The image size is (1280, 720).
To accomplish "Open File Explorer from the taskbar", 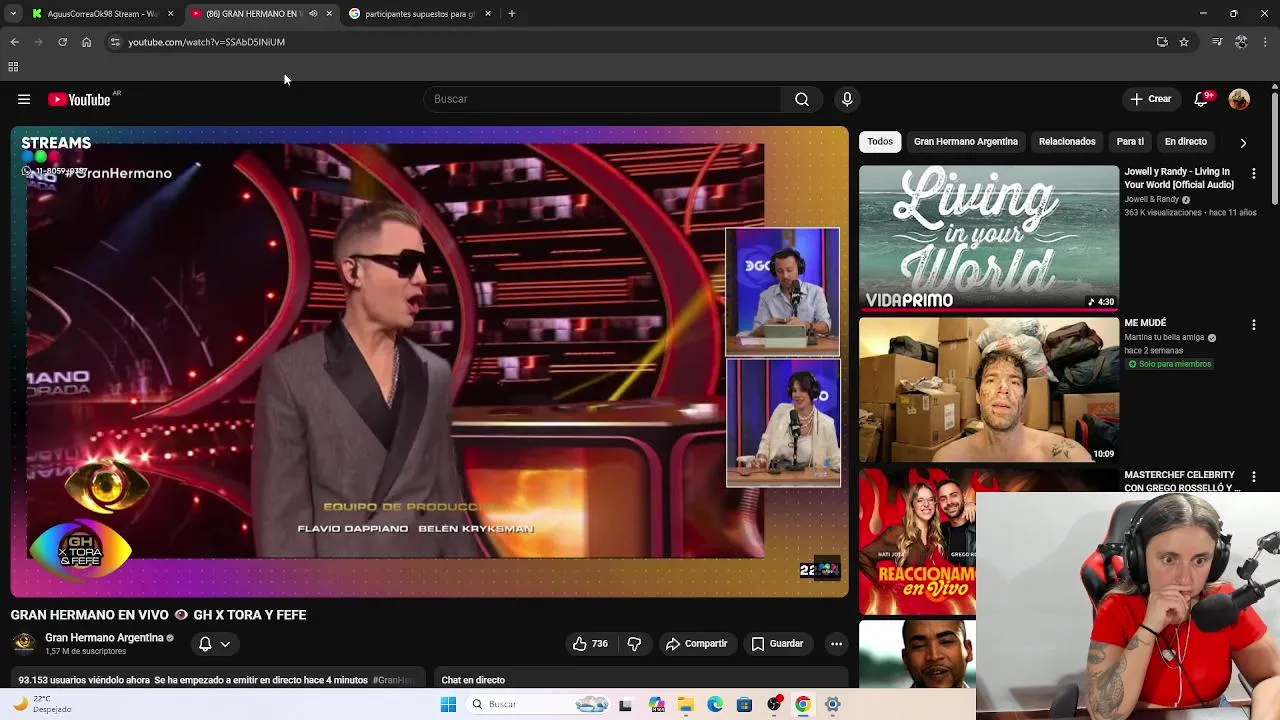I will (686, 705).
